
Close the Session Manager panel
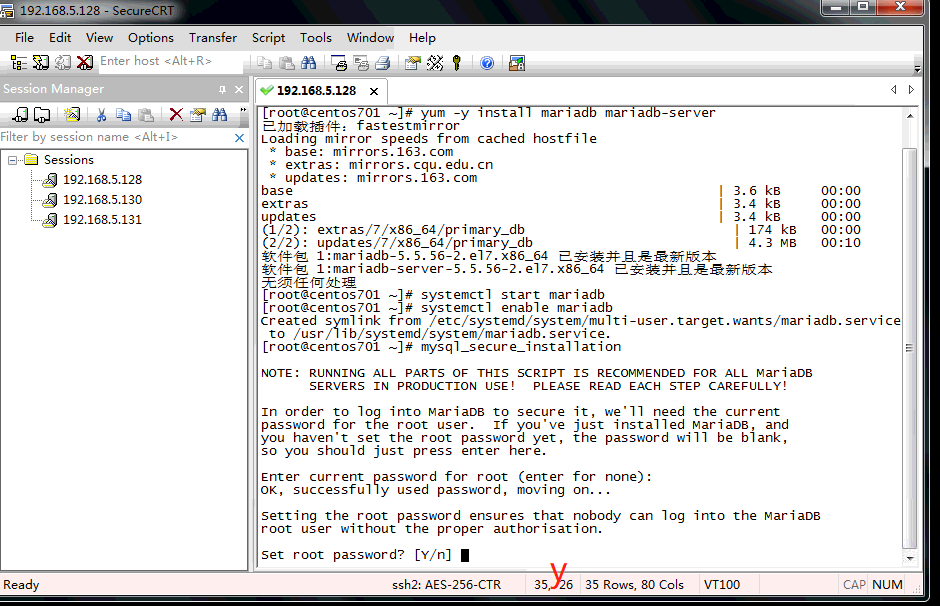(x=239, y=89)
